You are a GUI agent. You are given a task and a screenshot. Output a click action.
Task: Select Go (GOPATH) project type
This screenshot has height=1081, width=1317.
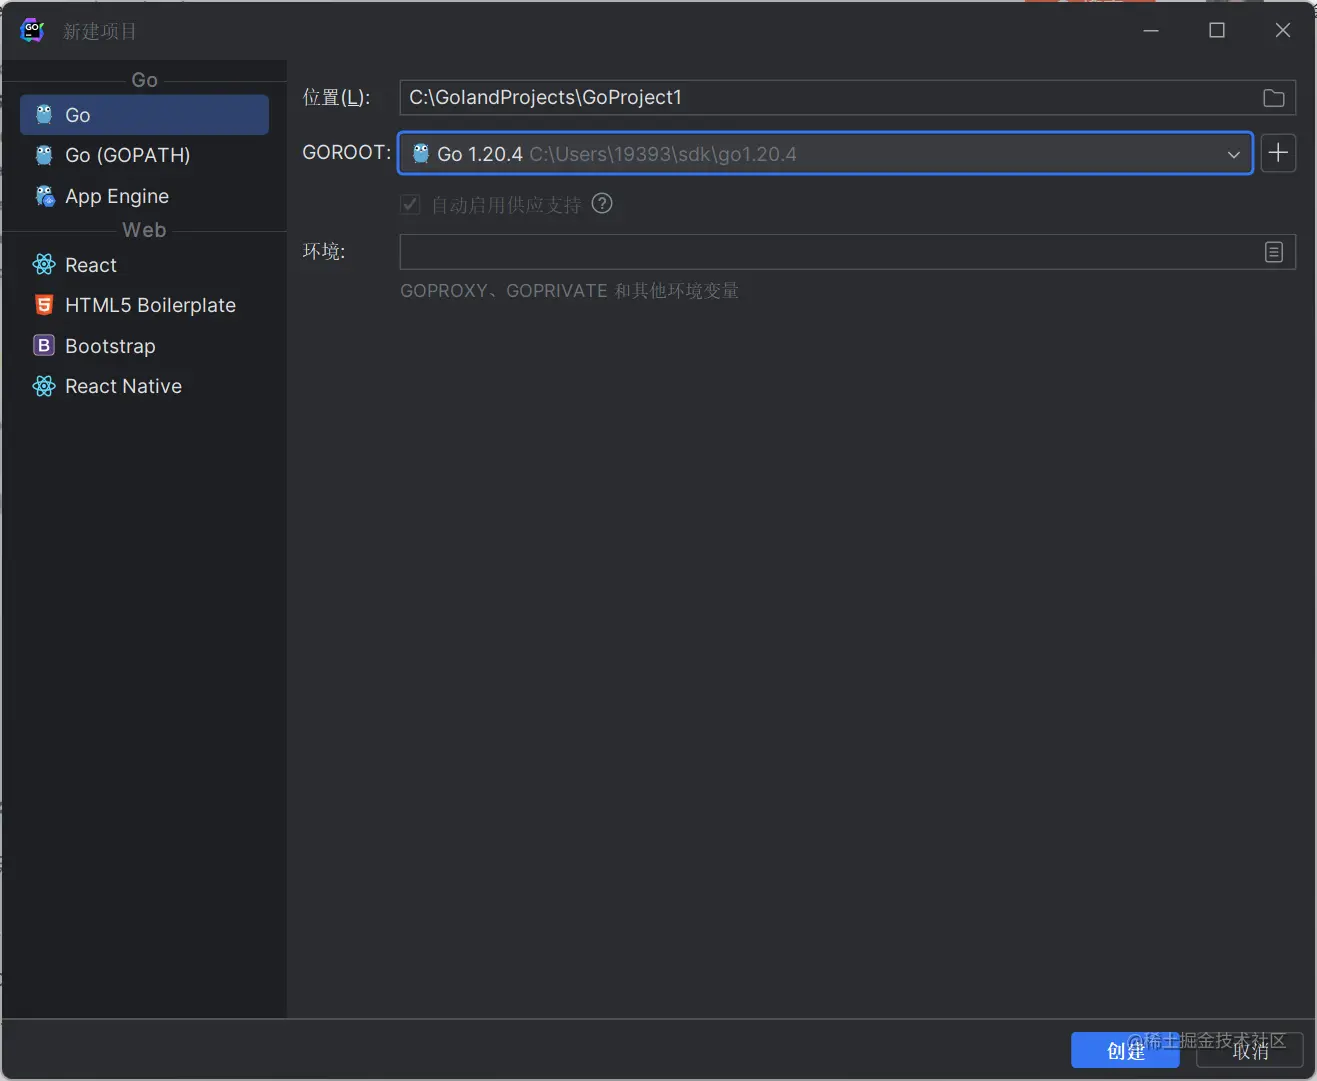point(144,155)
